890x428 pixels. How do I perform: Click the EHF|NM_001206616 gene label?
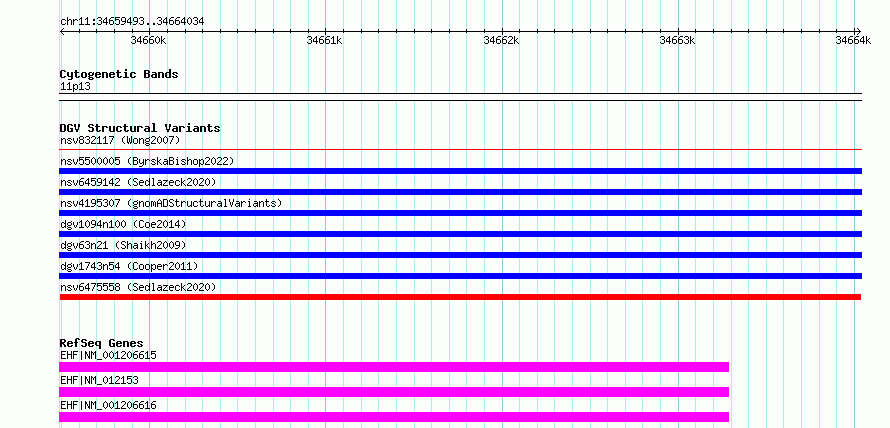[x=108, y=405]
